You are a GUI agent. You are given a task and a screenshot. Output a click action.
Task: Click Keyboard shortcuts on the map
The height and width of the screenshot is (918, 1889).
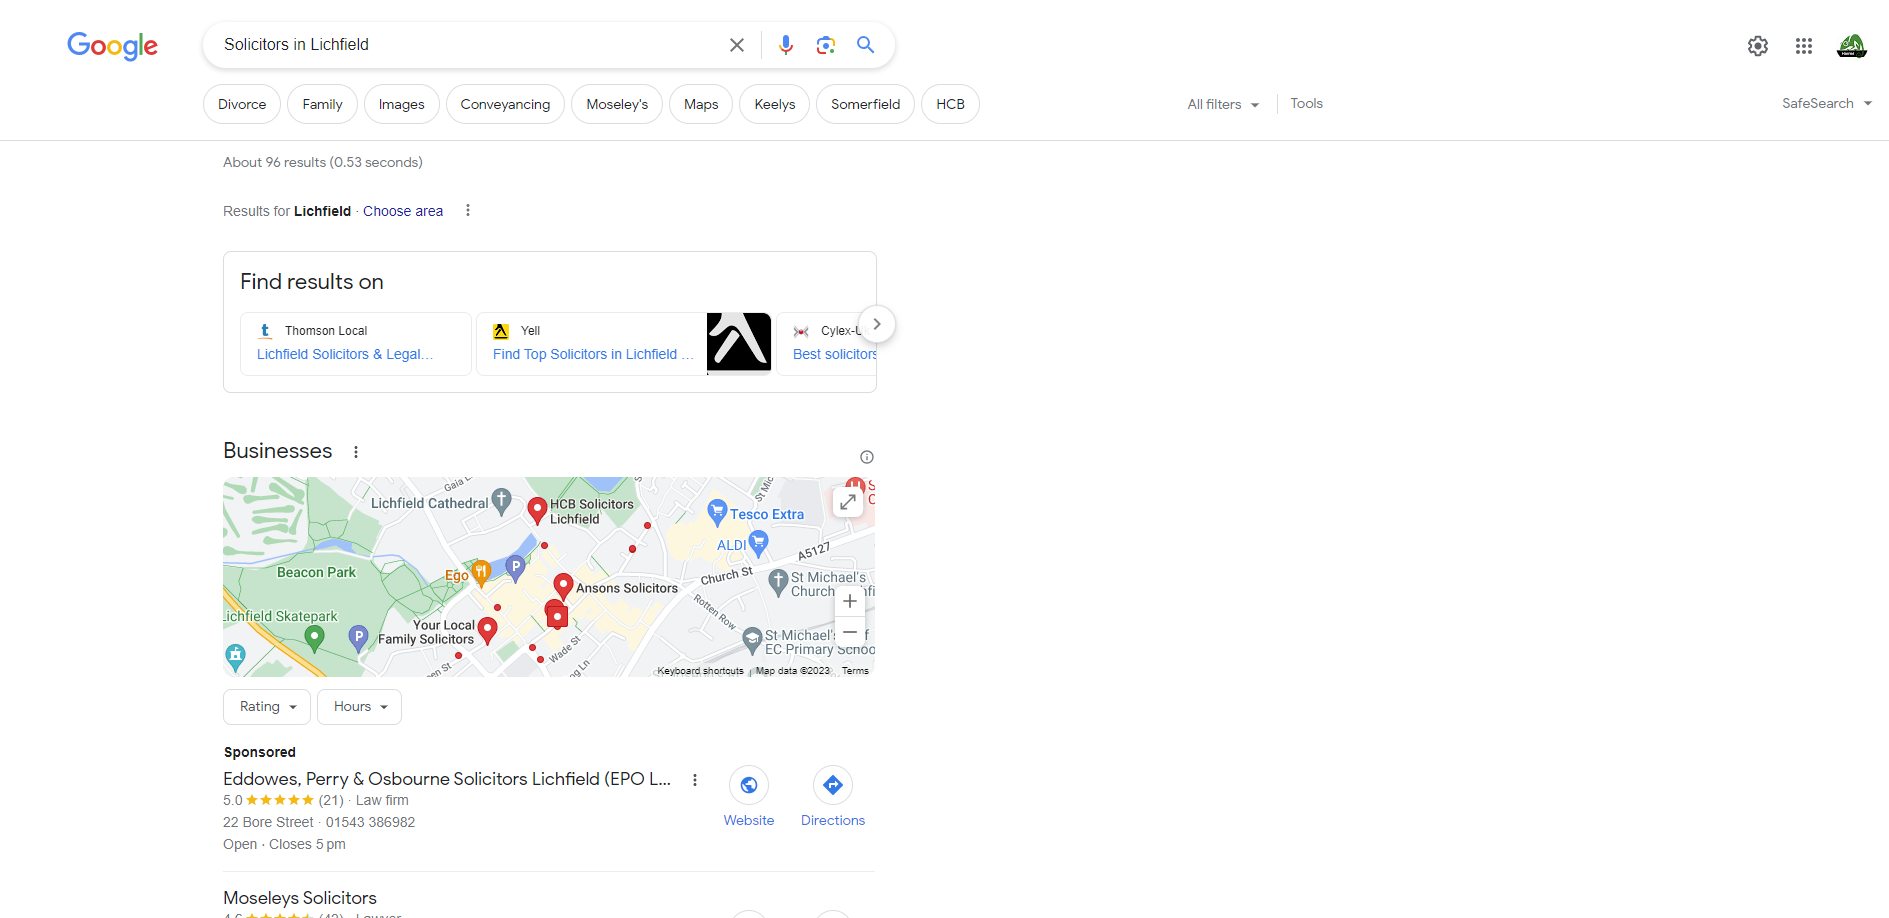point(700,671)
